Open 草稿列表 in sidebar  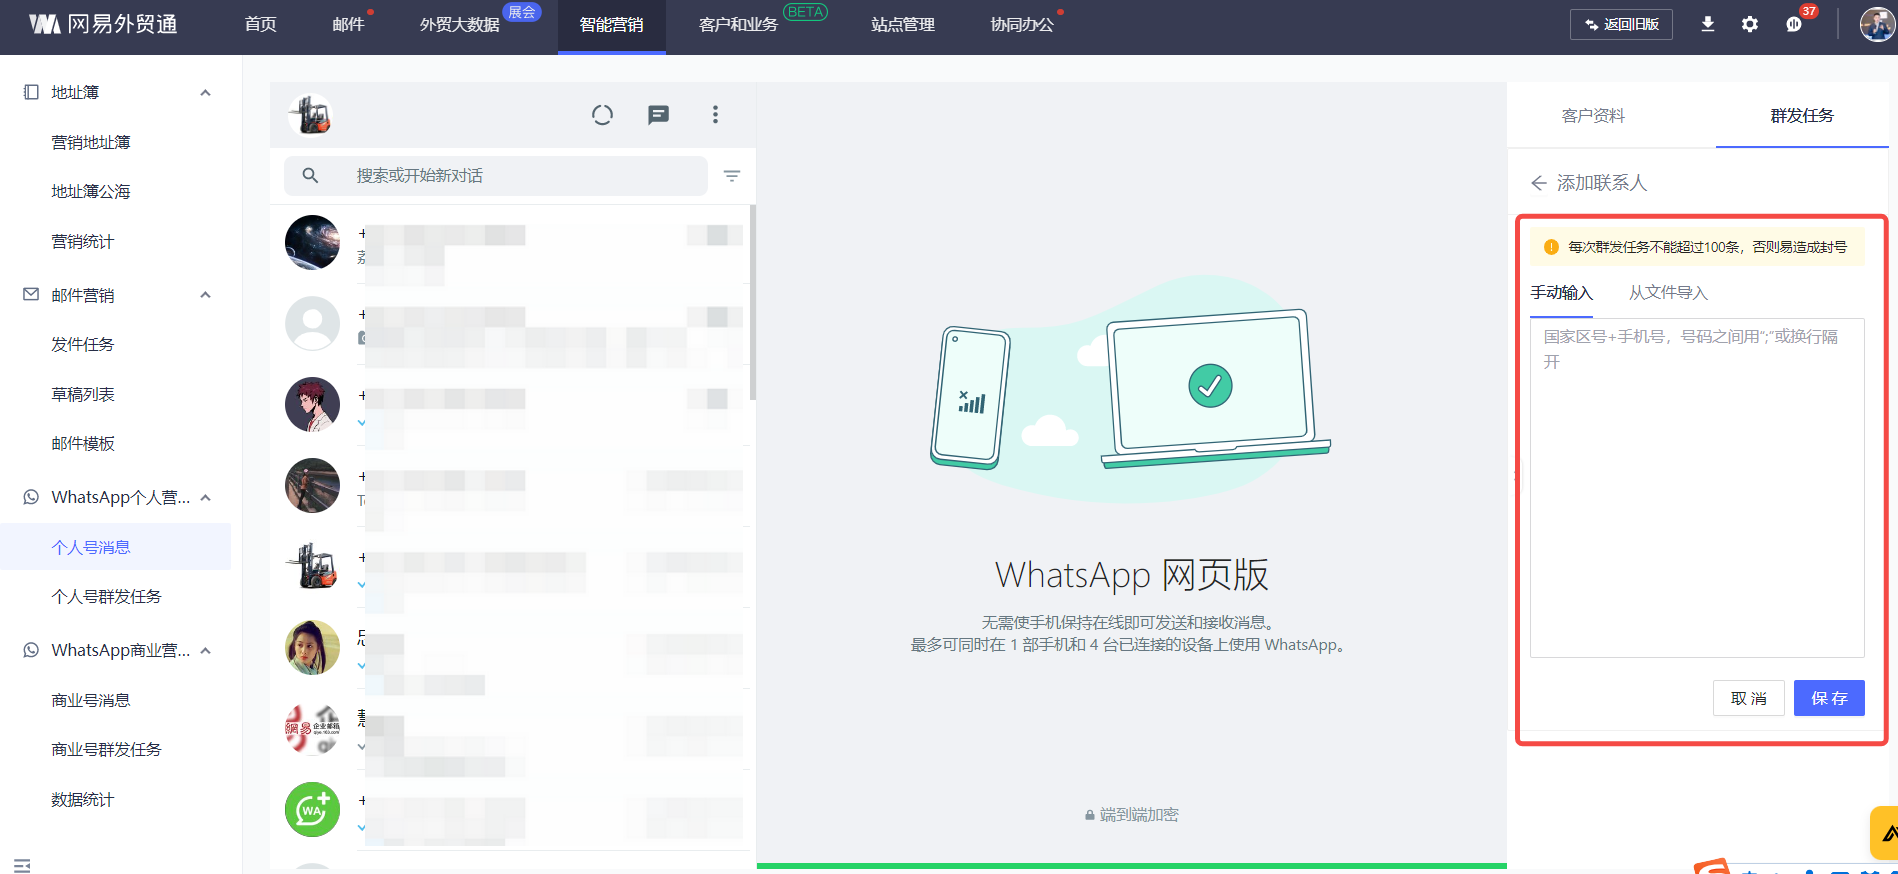pos(83,394)
